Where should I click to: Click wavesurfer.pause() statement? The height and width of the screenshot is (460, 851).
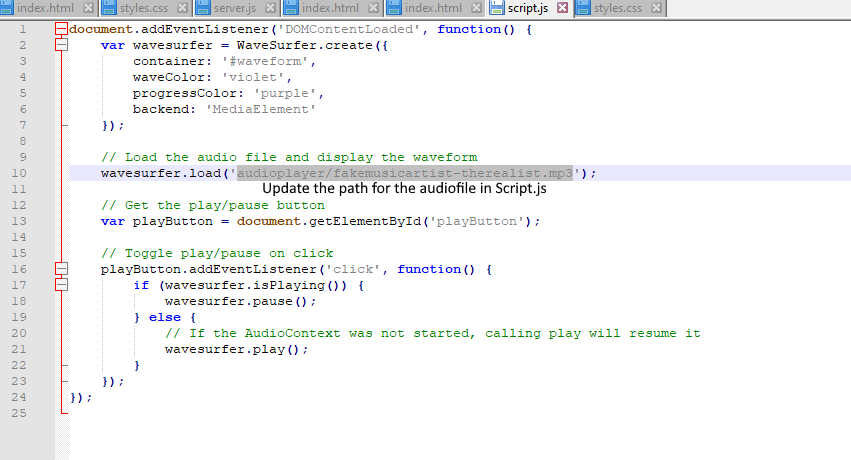(x=241, y=301)
